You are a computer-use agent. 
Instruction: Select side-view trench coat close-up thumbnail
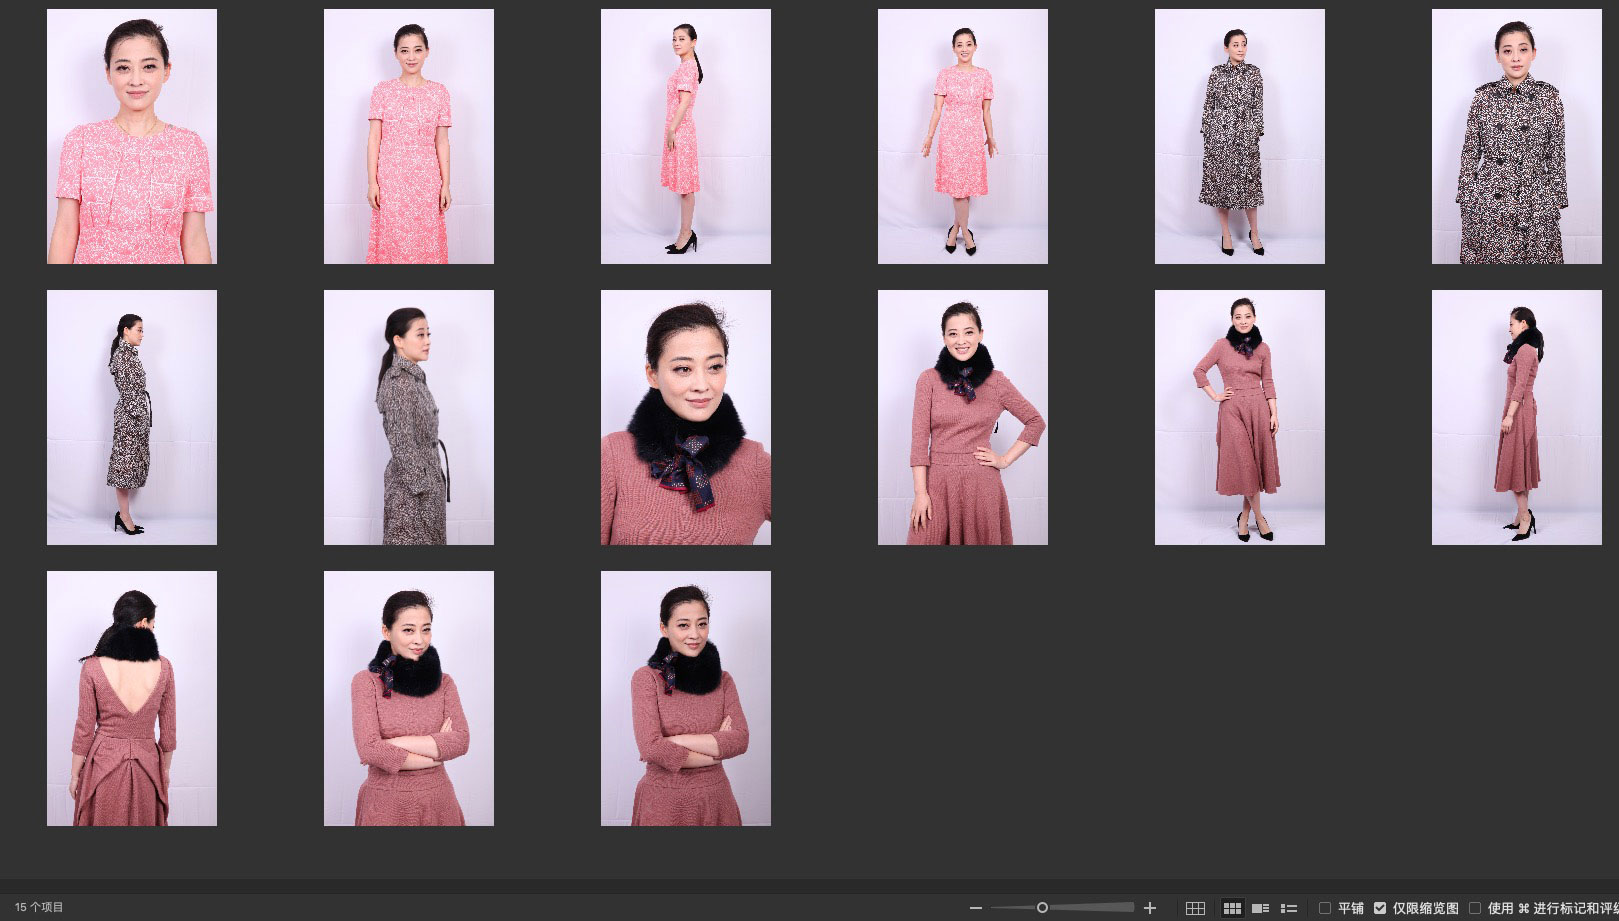409,418
